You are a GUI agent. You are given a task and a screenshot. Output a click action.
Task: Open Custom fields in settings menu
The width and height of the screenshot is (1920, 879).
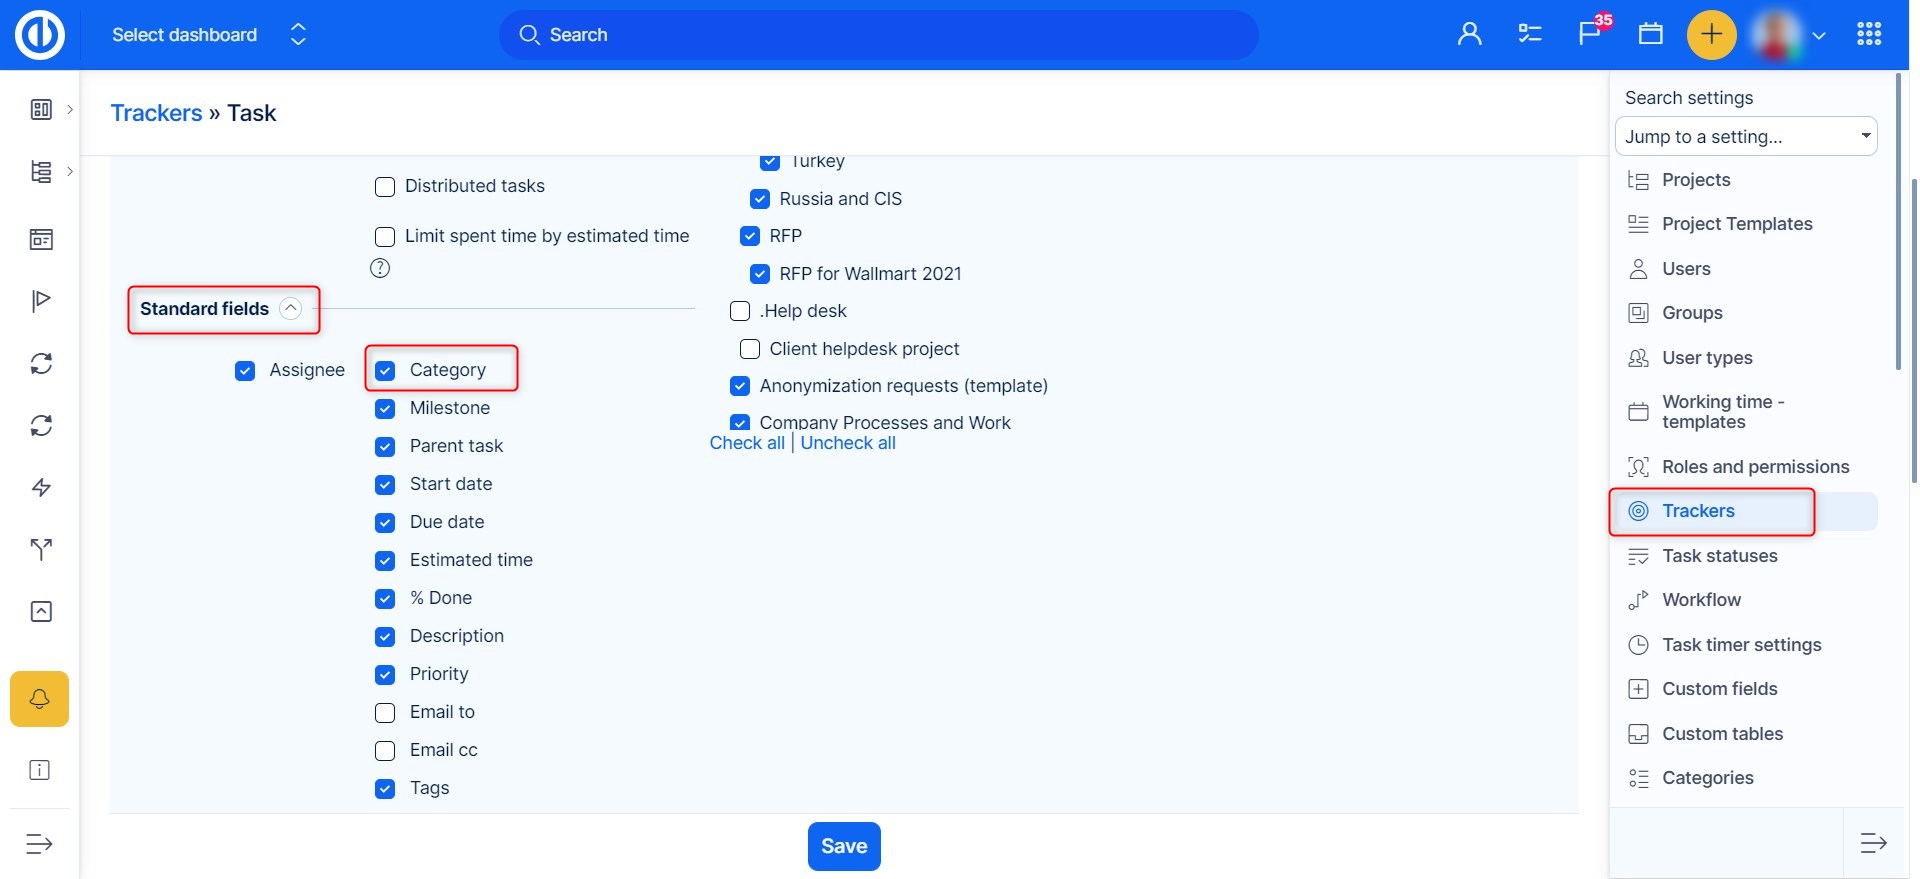(1719, 689)
